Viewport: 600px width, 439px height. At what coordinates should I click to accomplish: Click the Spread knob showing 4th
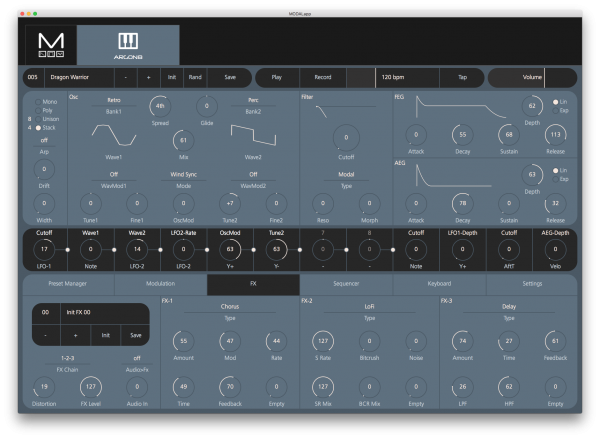160,106
